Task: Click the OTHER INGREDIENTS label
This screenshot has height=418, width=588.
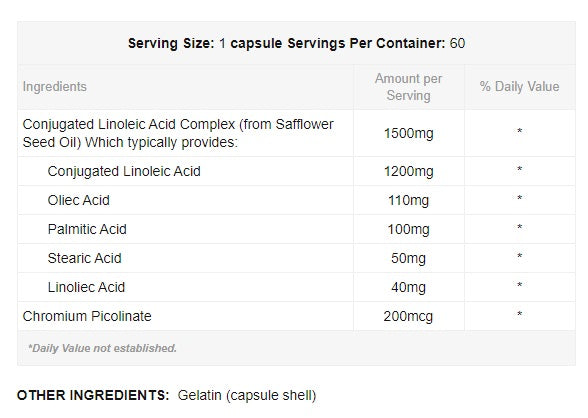Action: [93, 395]
